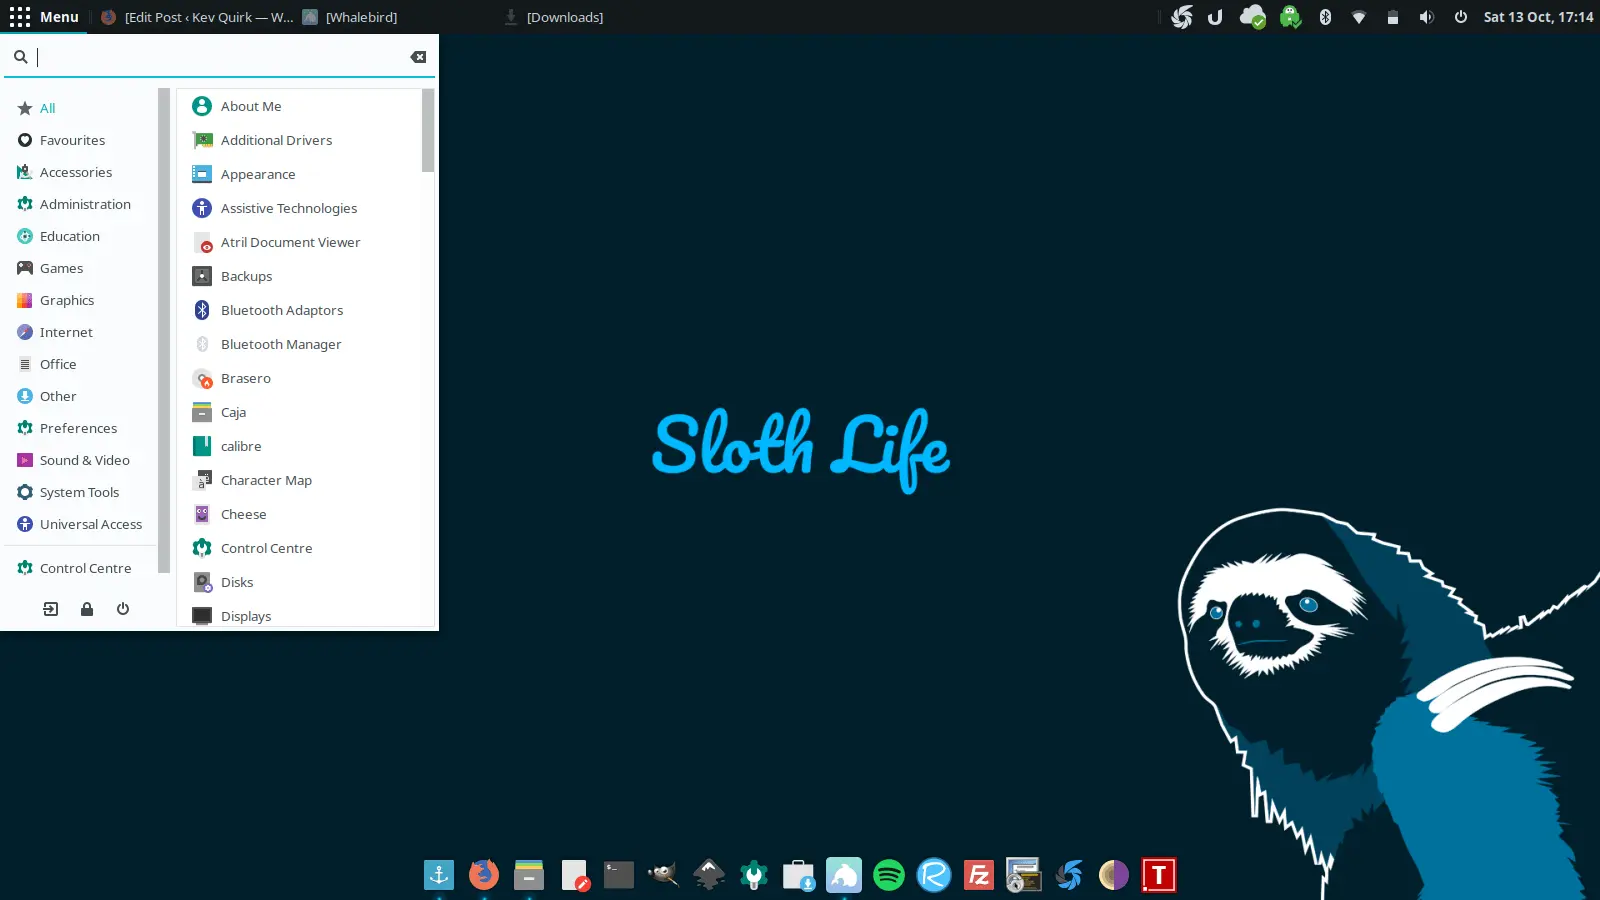
Task: Open the terminal from the dock
Action: coord(618,873)
